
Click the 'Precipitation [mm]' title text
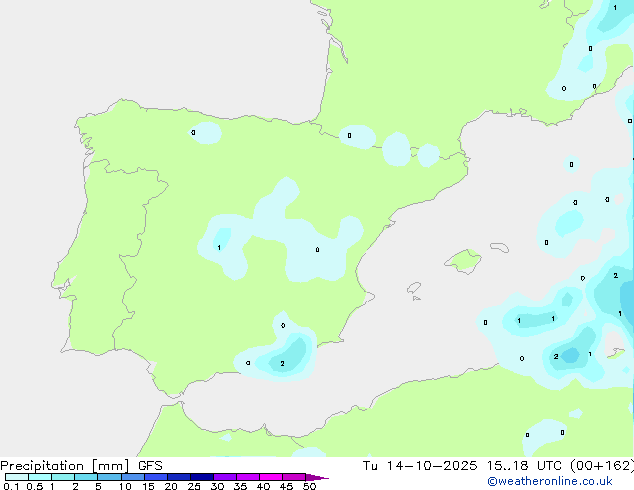pos(65,466)
